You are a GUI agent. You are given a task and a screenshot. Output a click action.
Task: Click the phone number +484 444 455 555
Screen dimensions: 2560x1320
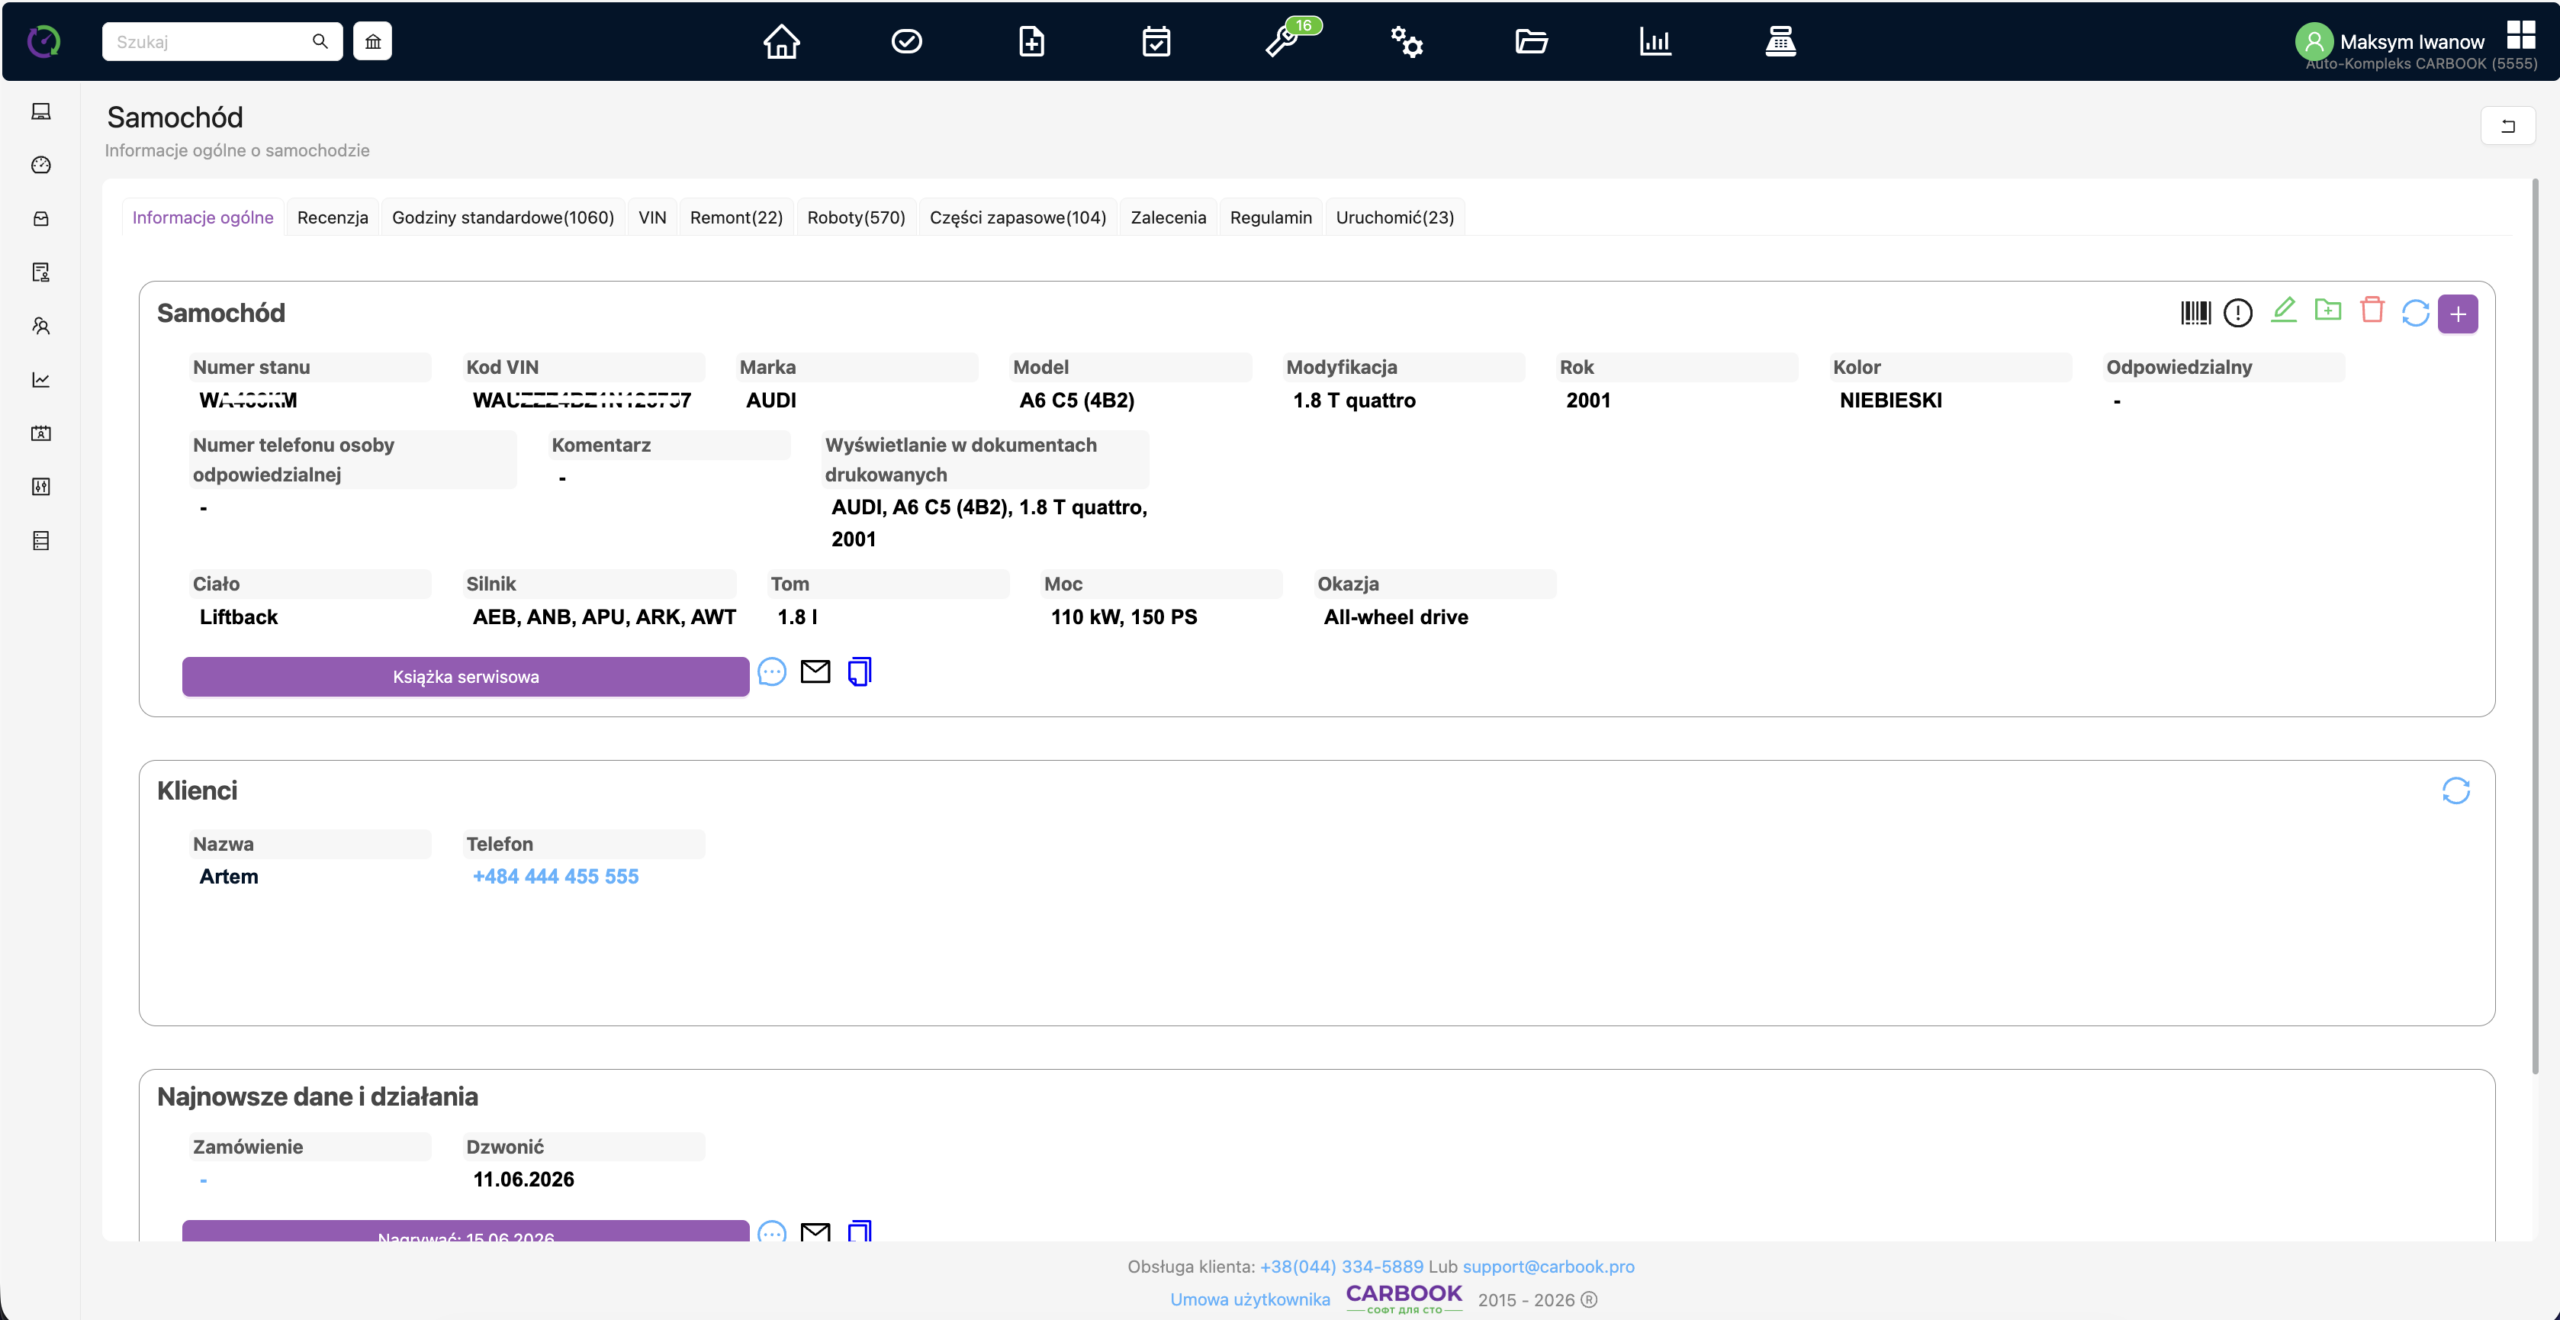[555, 876]
